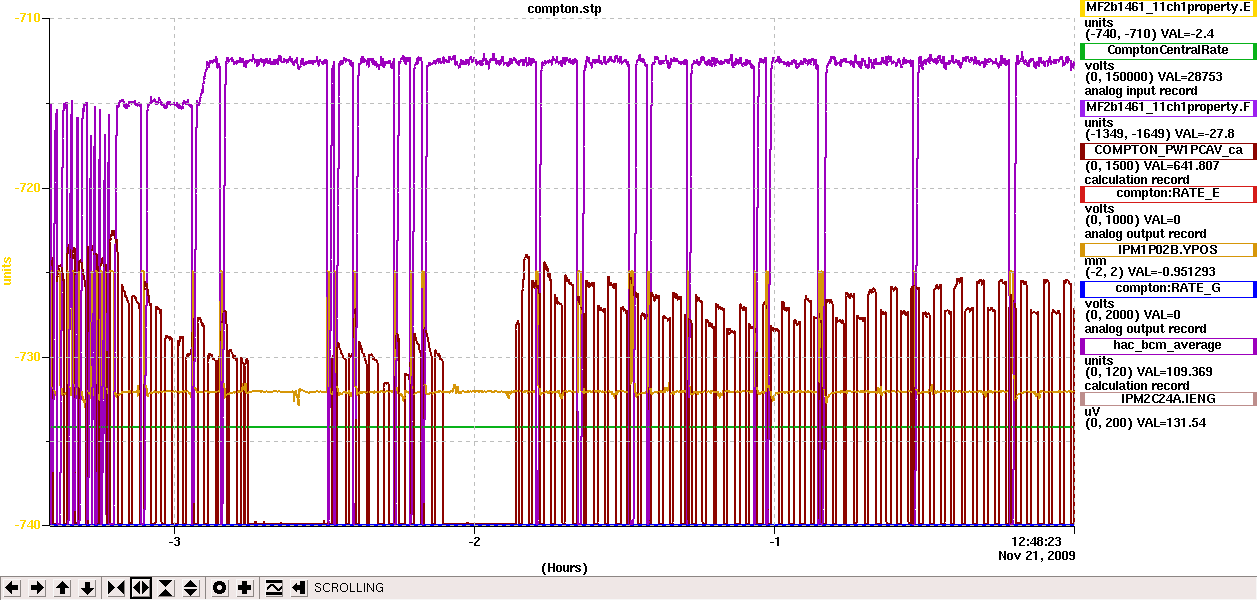Image resolution: width=1257 pixels, height=600 pixels.
Task: Select the compton:RATE_G legend entry
Action: pos(1167,288)
